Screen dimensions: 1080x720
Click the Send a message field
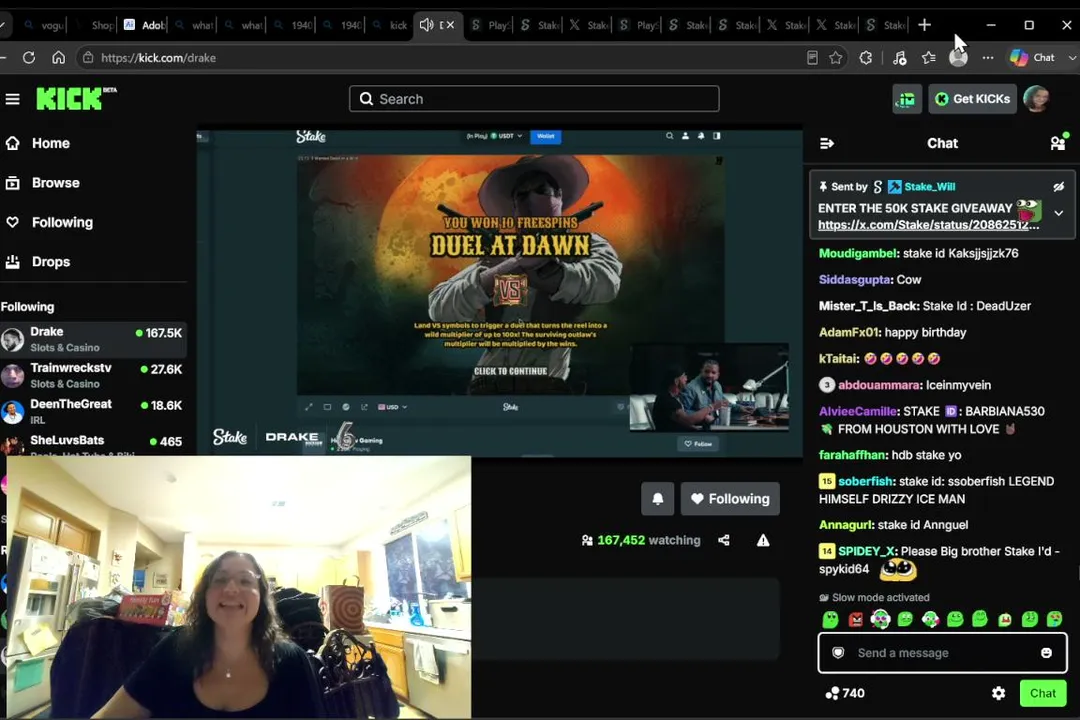(942, 652)
